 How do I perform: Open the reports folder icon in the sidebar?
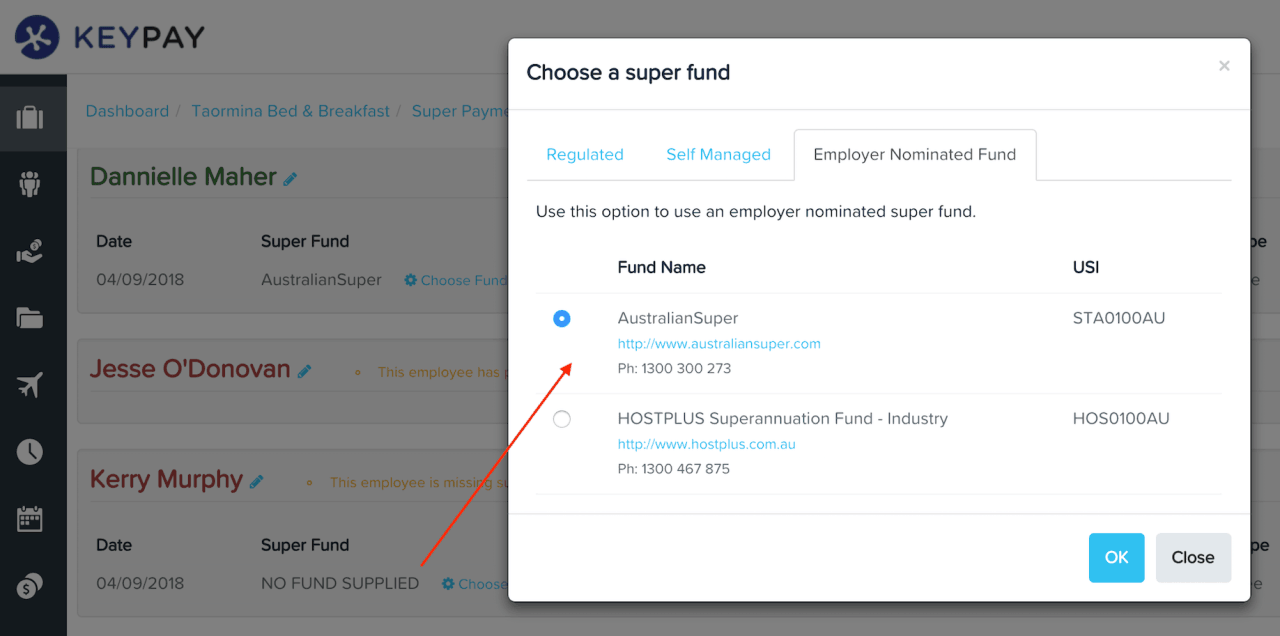(x=33, y=318)
